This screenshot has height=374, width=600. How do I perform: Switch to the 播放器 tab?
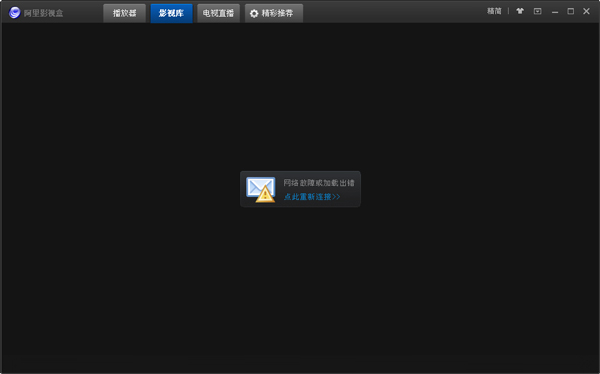[x=124, y=13]
